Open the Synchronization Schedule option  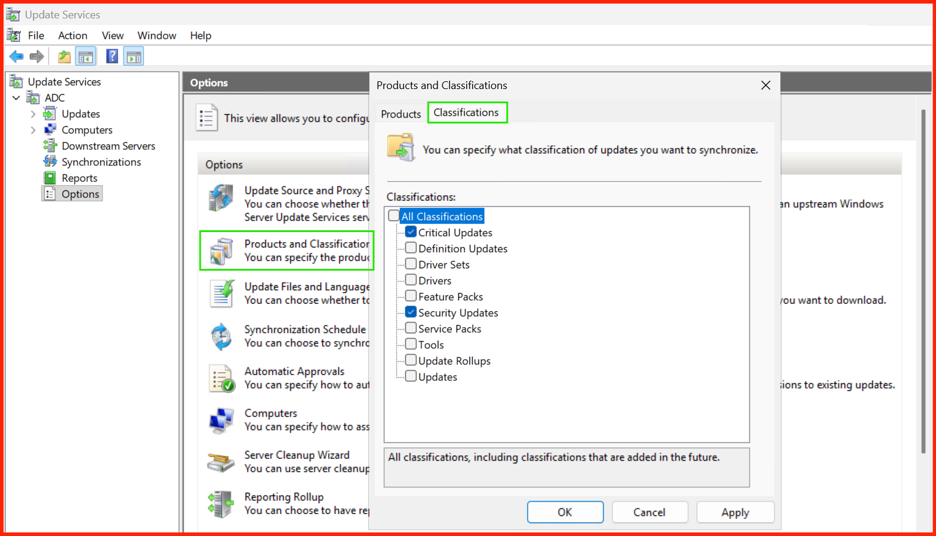click(x=305, y=329)
